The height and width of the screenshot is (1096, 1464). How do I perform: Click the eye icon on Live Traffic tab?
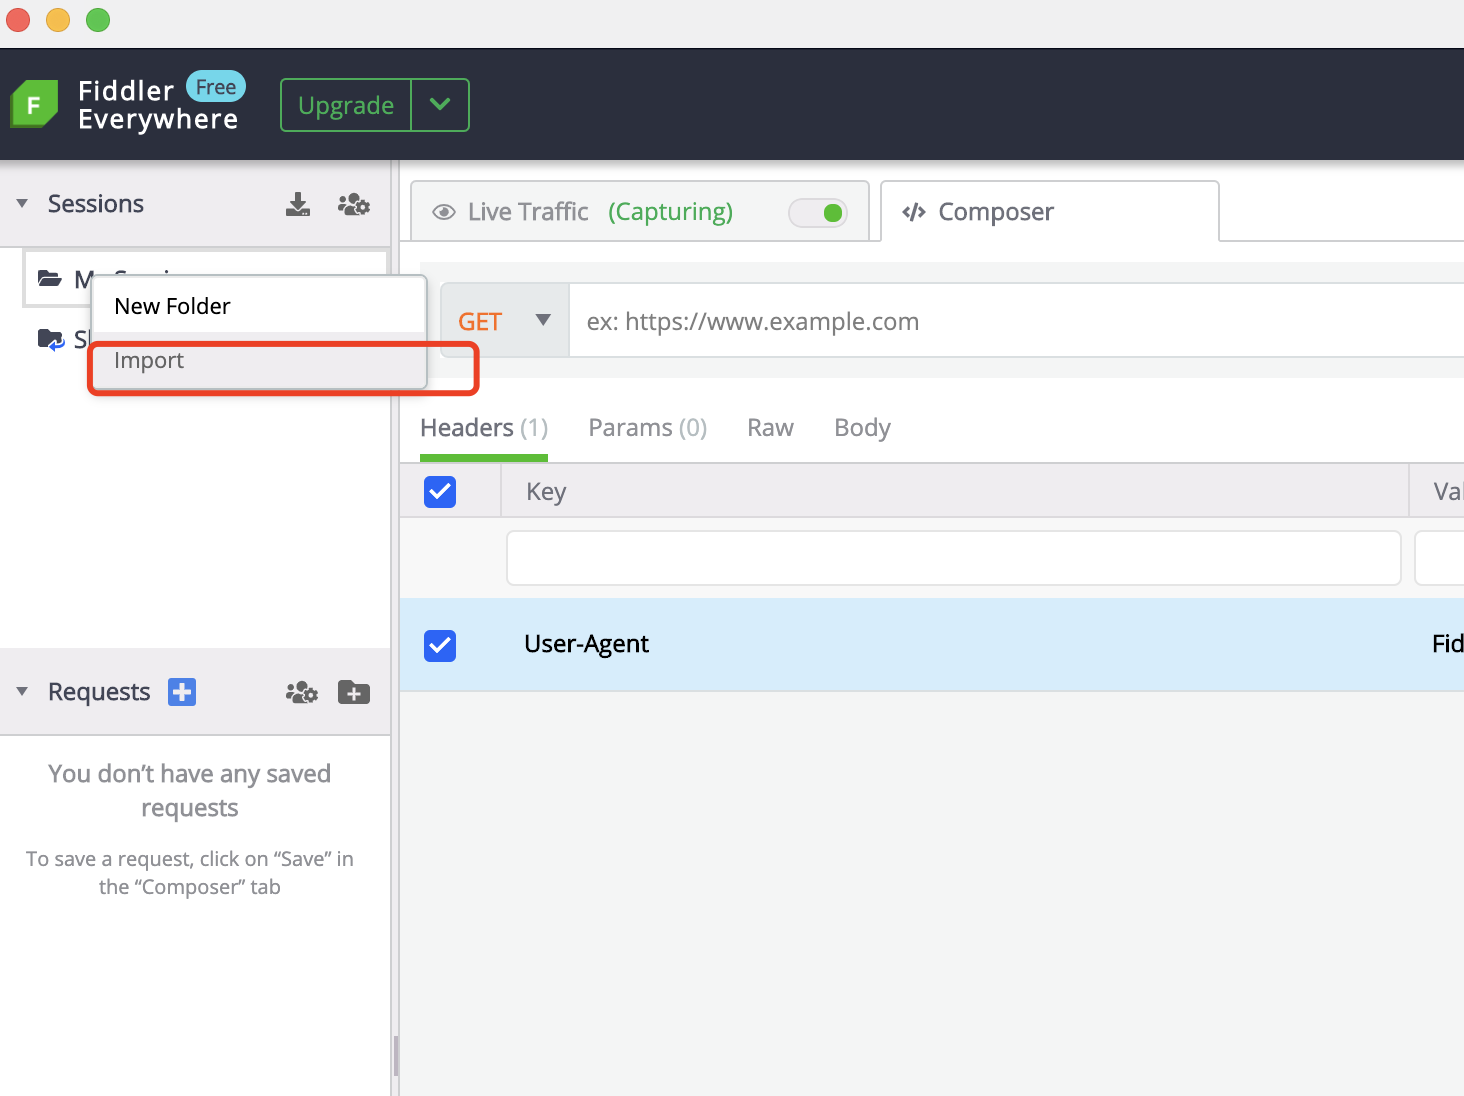tap(444, 212)
